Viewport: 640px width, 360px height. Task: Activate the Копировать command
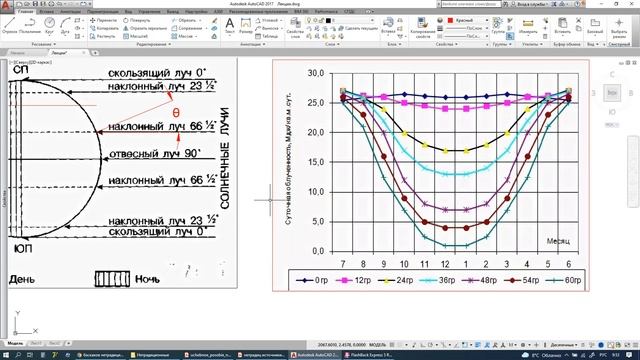coord(104,28)
